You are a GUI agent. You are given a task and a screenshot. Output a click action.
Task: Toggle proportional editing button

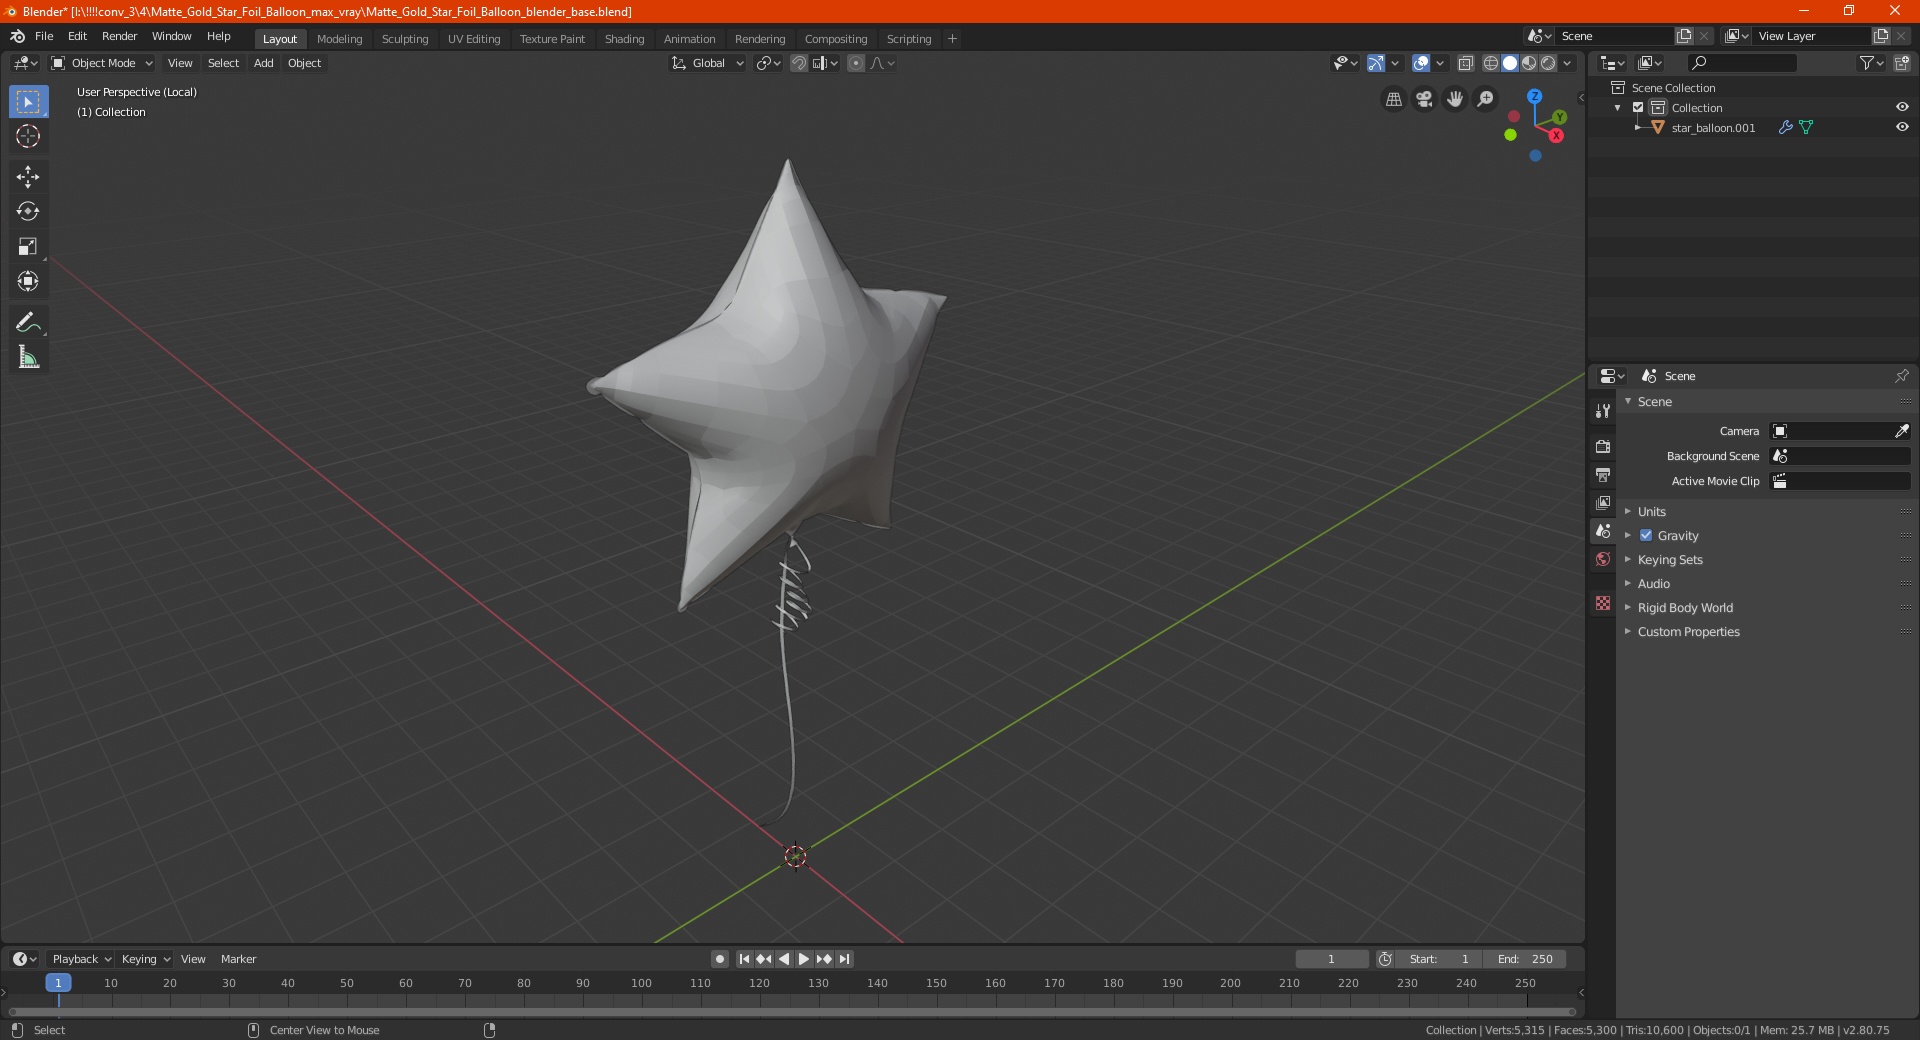click(x=856, y=63)
